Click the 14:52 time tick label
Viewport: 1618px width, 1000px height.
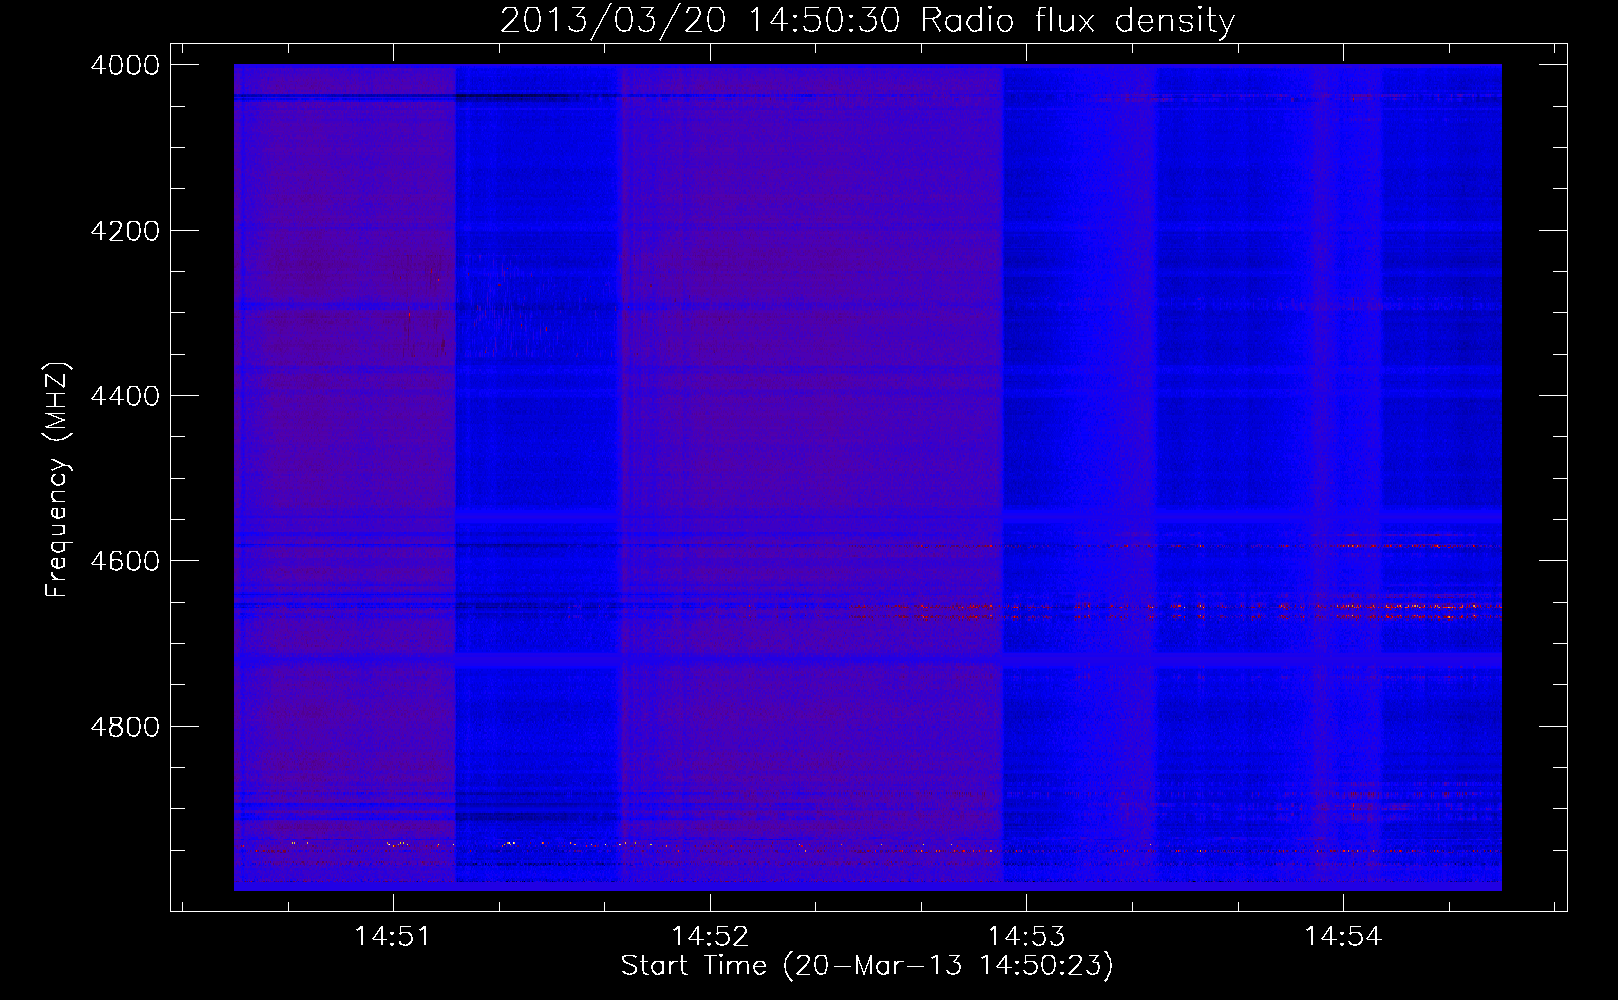click(710, 936)
